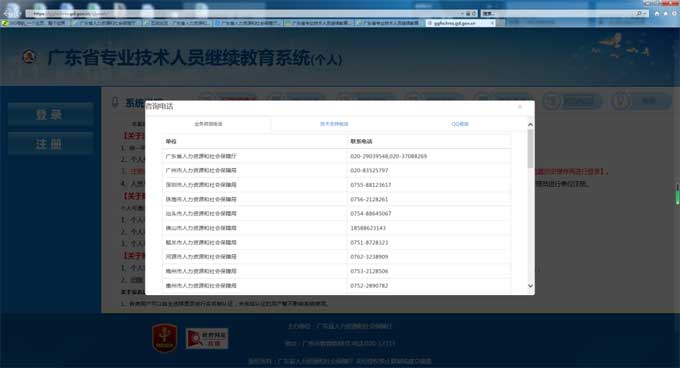Viewport: 680px width, 368px height.
Task: Click the dialog scrollbar down arrow
Action: pos(530,286)
